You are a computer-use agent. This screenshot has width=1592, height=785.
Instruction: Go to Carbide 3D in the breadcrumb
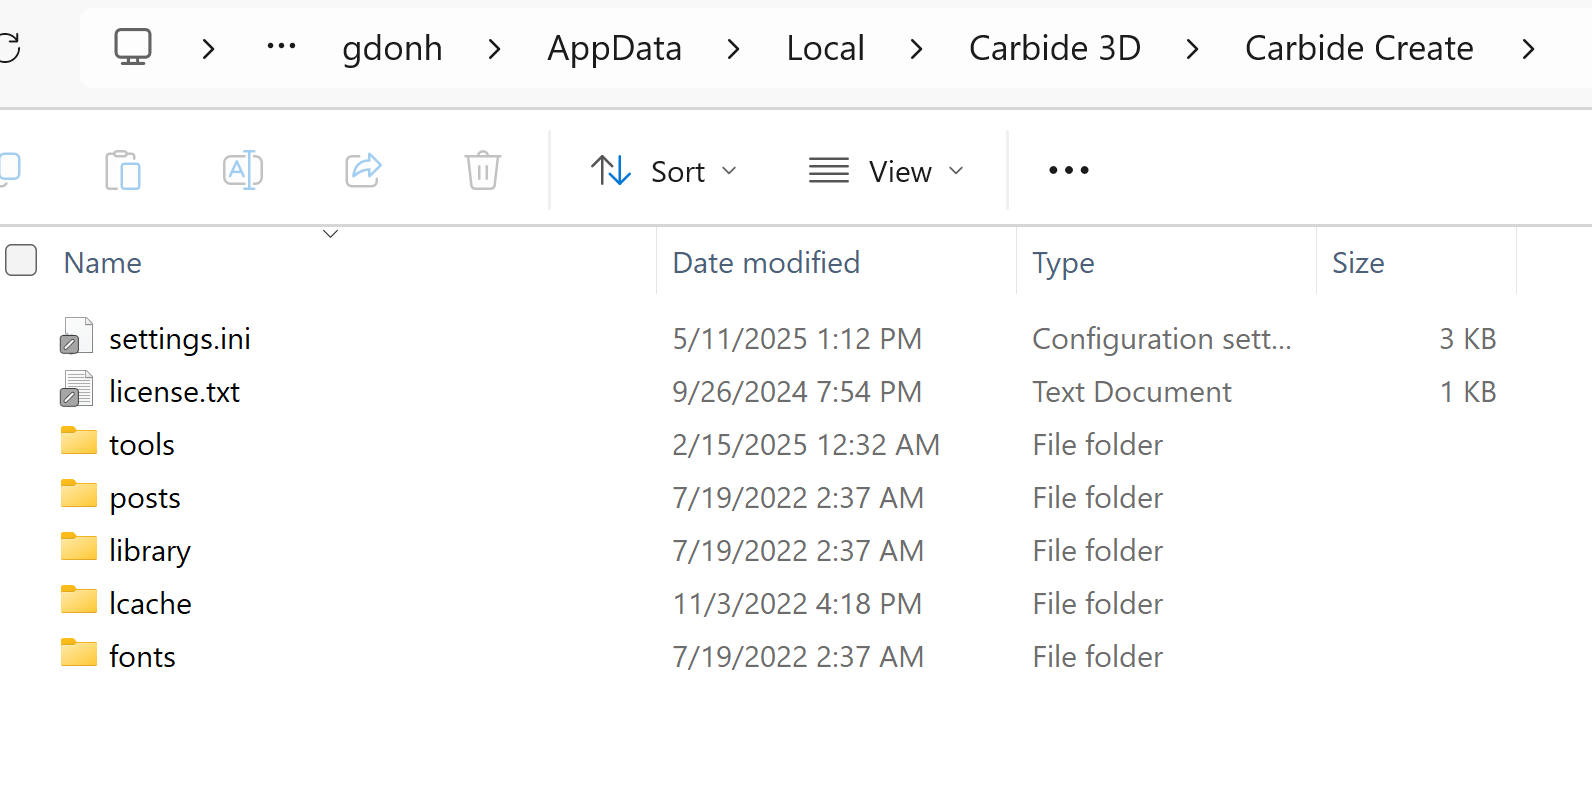pos(1055,48)
